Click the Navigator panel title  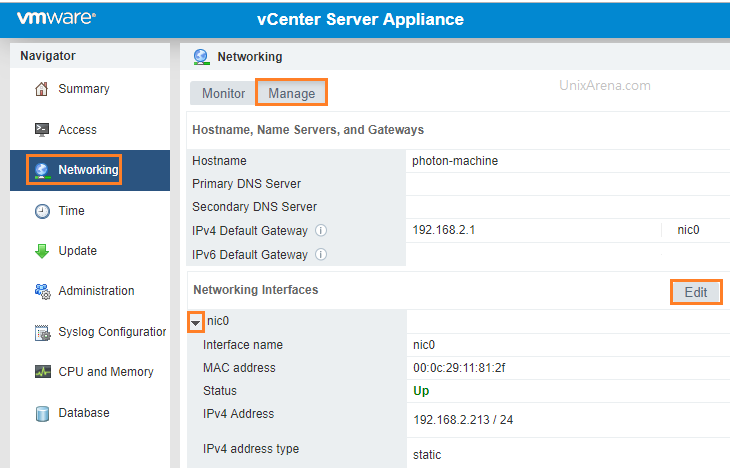tap(47, 55)
